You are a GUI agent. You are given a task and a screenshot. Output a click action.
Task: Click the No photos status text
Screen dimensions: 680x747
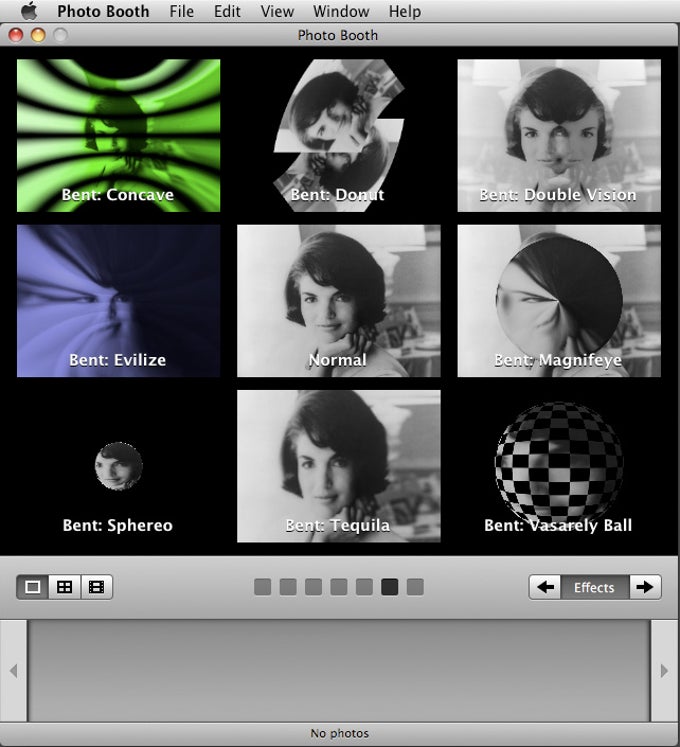(x=340, y=733)
